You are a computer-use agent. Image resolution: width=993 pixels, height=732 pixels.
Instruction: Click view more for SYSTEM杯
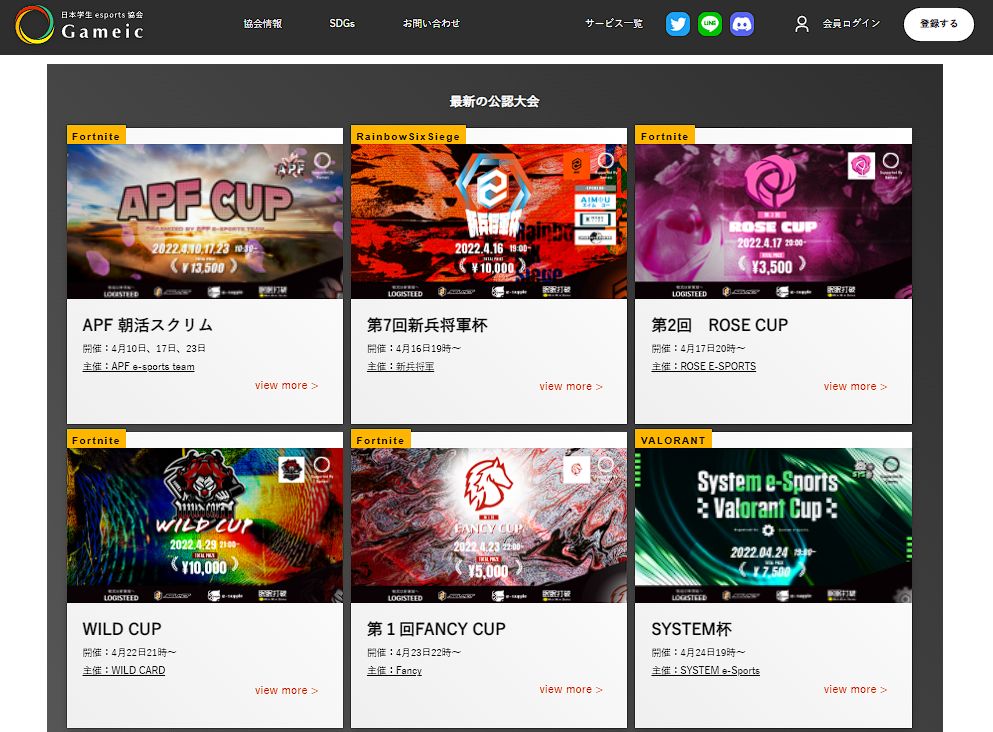[x=855, y=690]
